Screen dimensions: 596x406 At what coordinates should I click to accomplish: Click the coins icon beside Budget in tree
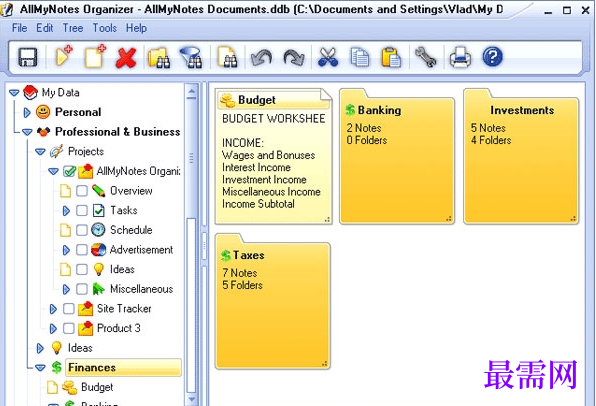click(x=70, y=387)
